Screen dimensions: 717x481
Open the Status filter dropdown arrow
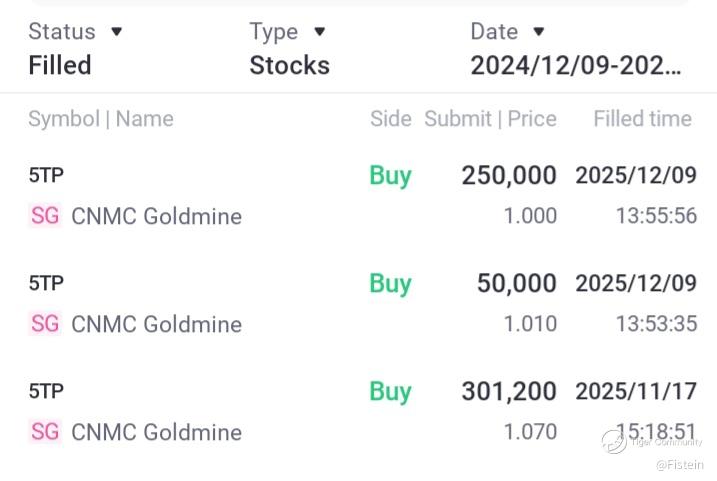click(x=117, y=32)
